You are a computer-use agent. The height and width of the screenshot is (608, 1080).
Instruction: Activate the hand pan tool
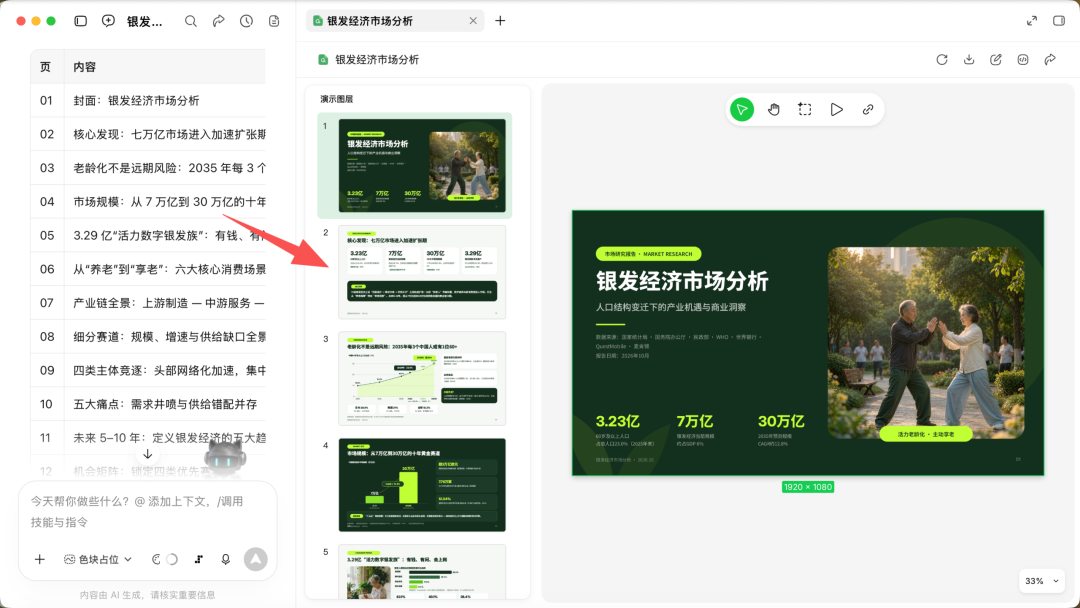[x=773, y=109]
